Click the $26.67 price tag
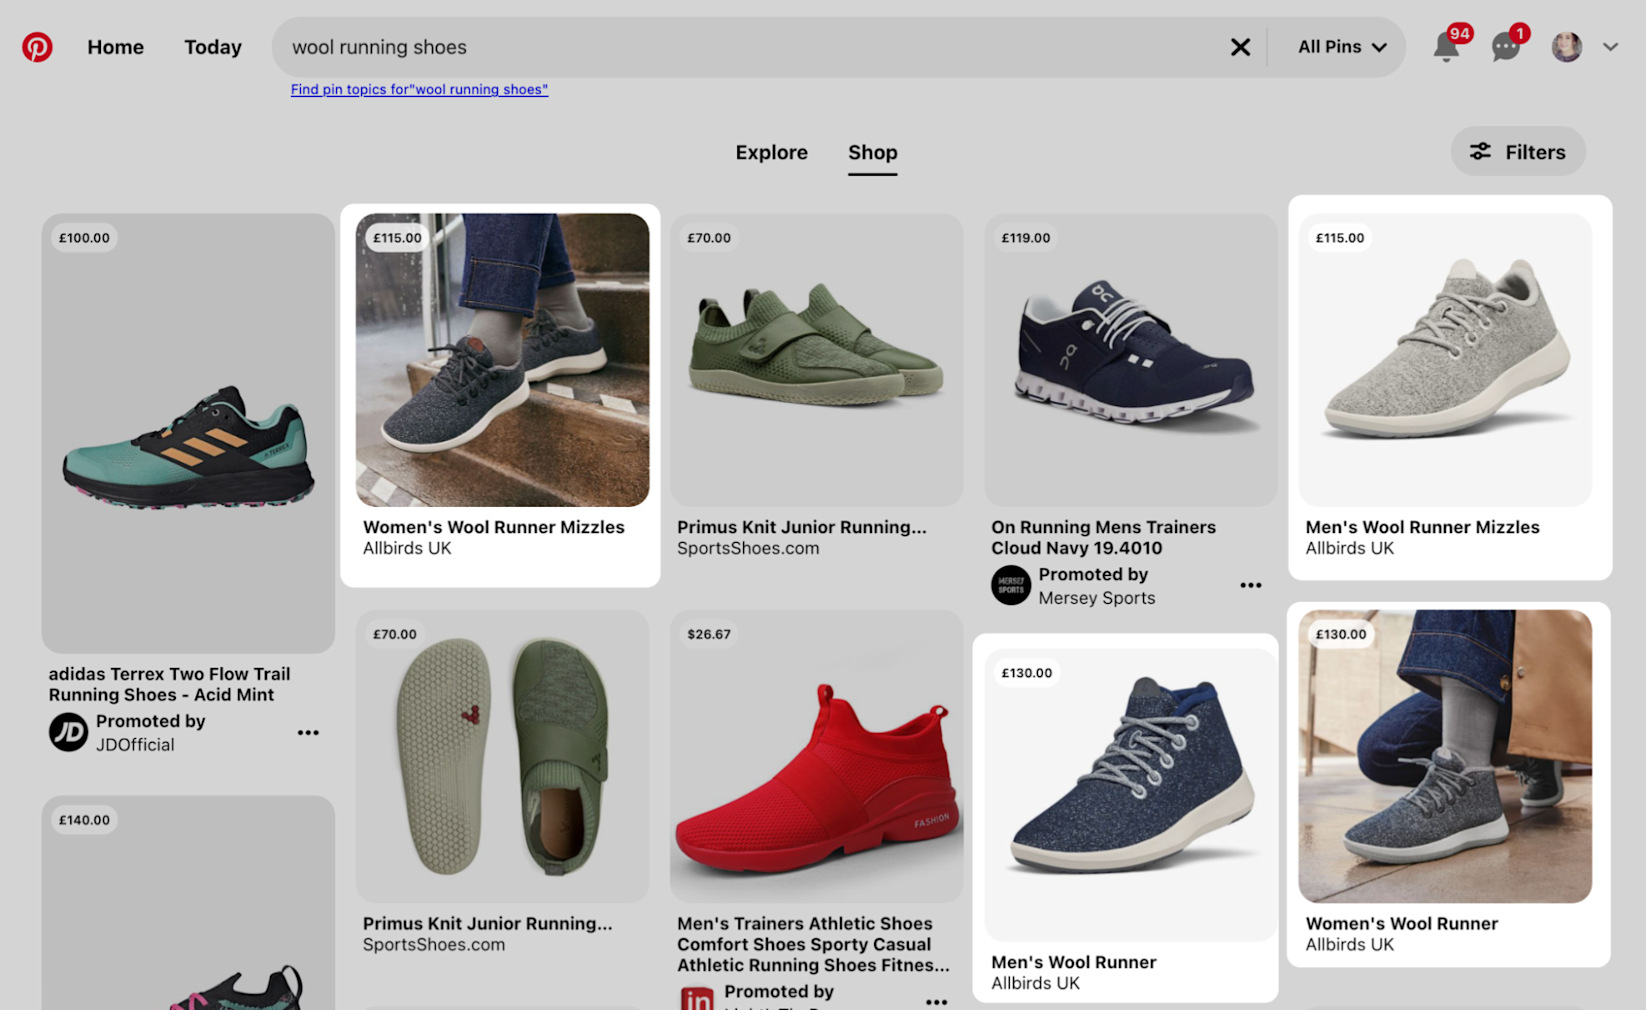This screenshot has height=1010, width=1646. pyautogui.click(x=709, y=634)
